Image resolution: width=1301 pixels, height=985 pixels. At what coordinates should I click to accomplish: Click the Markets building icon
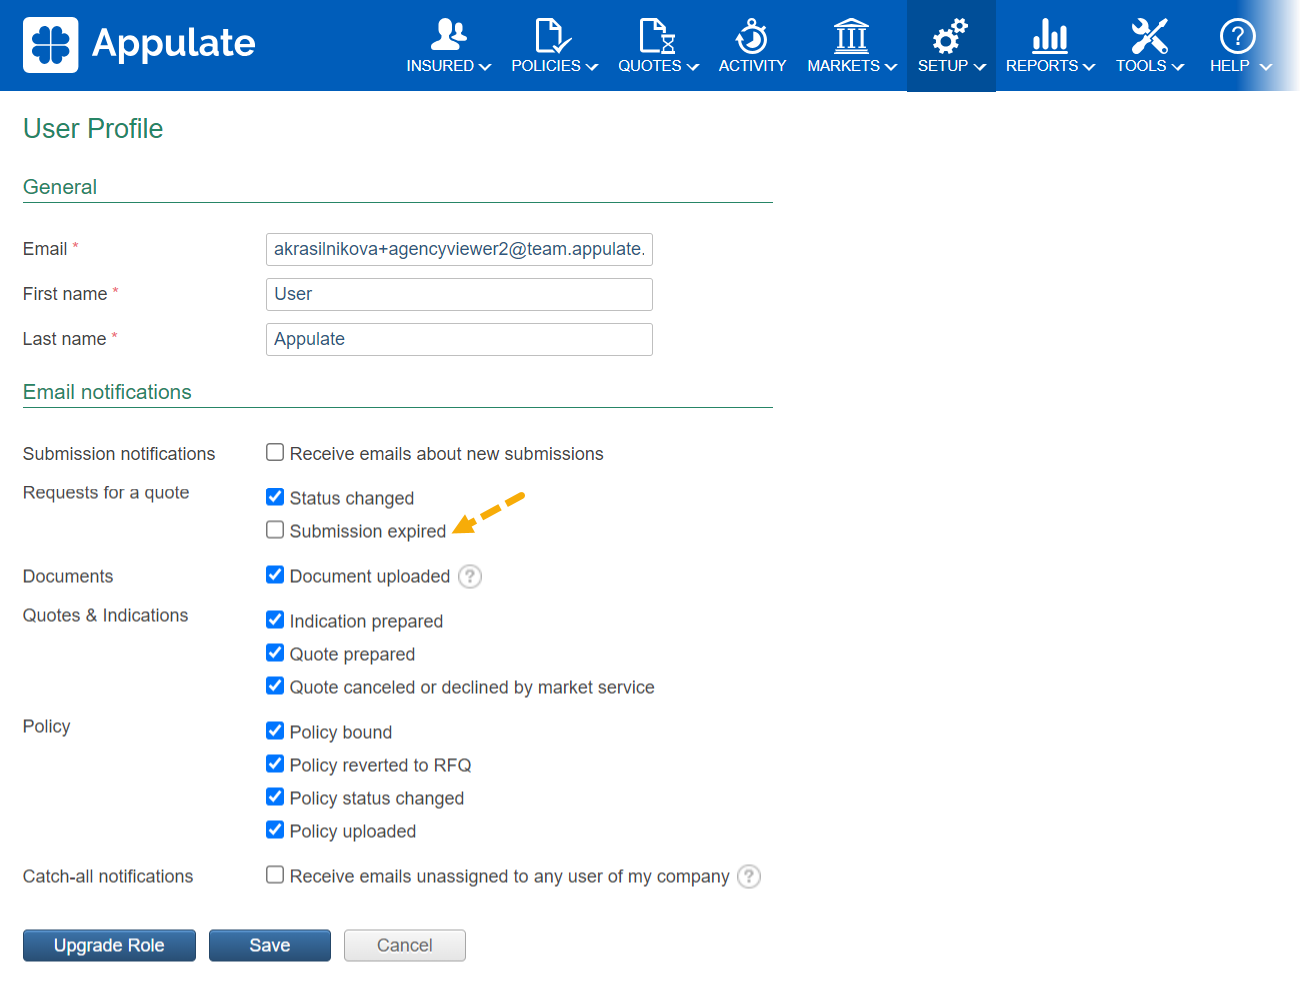pyautogui.click(x=851, y=35)
